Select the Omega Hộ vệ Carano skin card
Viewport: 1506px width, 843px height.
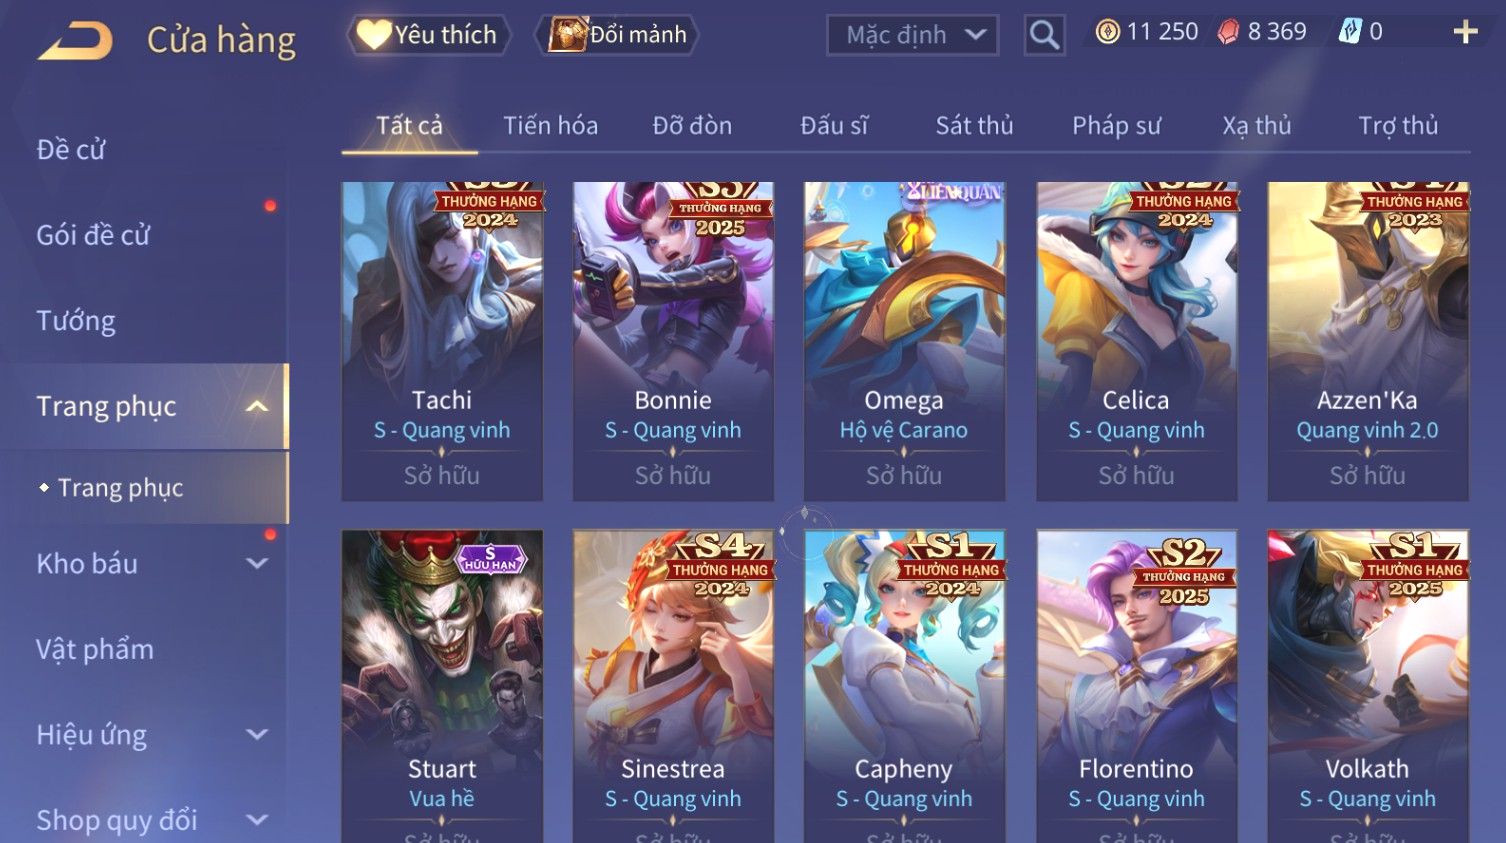tap(904, 341)
